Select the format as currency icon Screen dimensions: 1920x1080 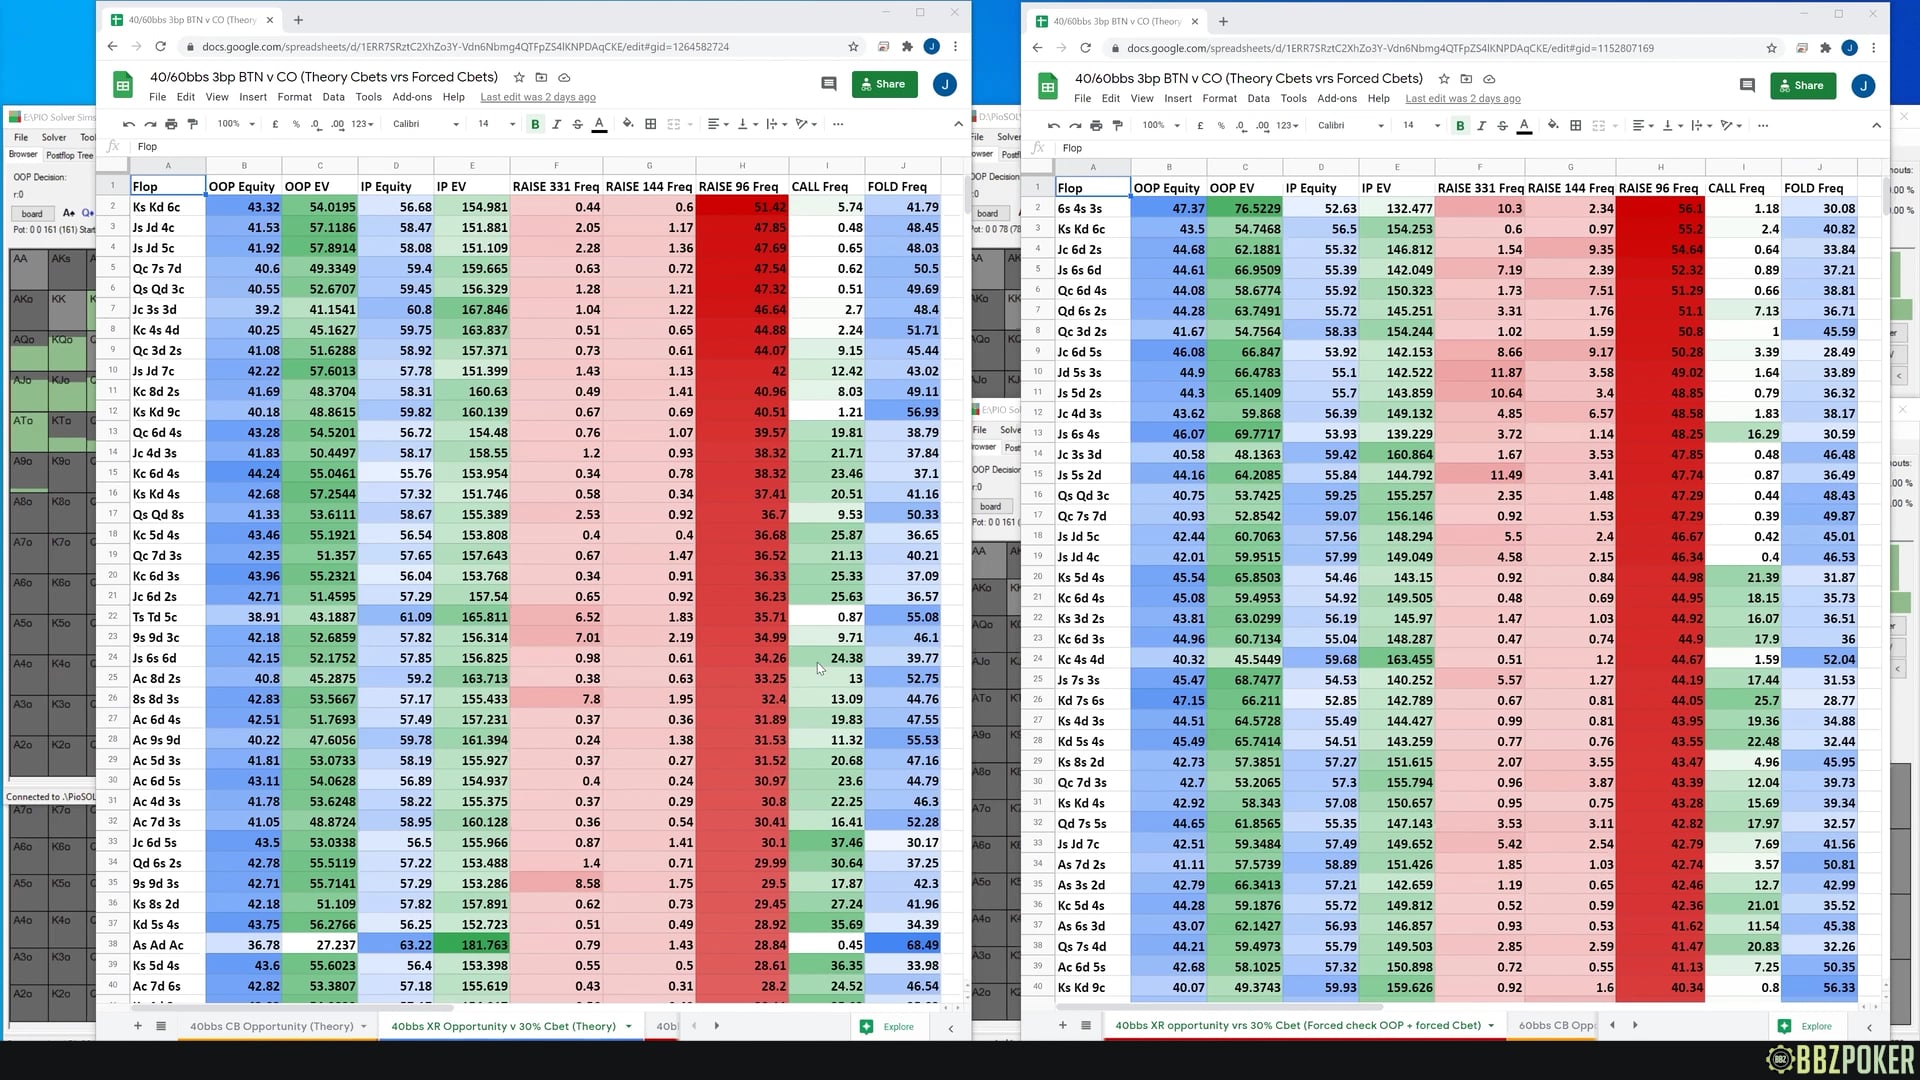275,124
